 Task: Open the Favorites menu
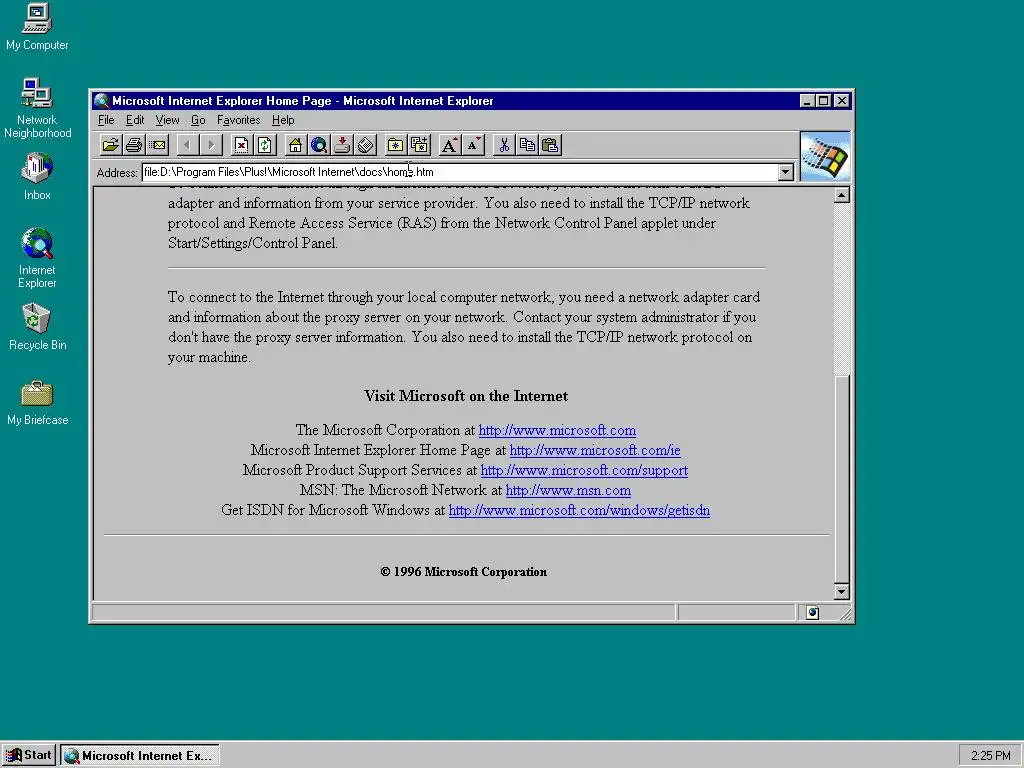coord(238,120)
